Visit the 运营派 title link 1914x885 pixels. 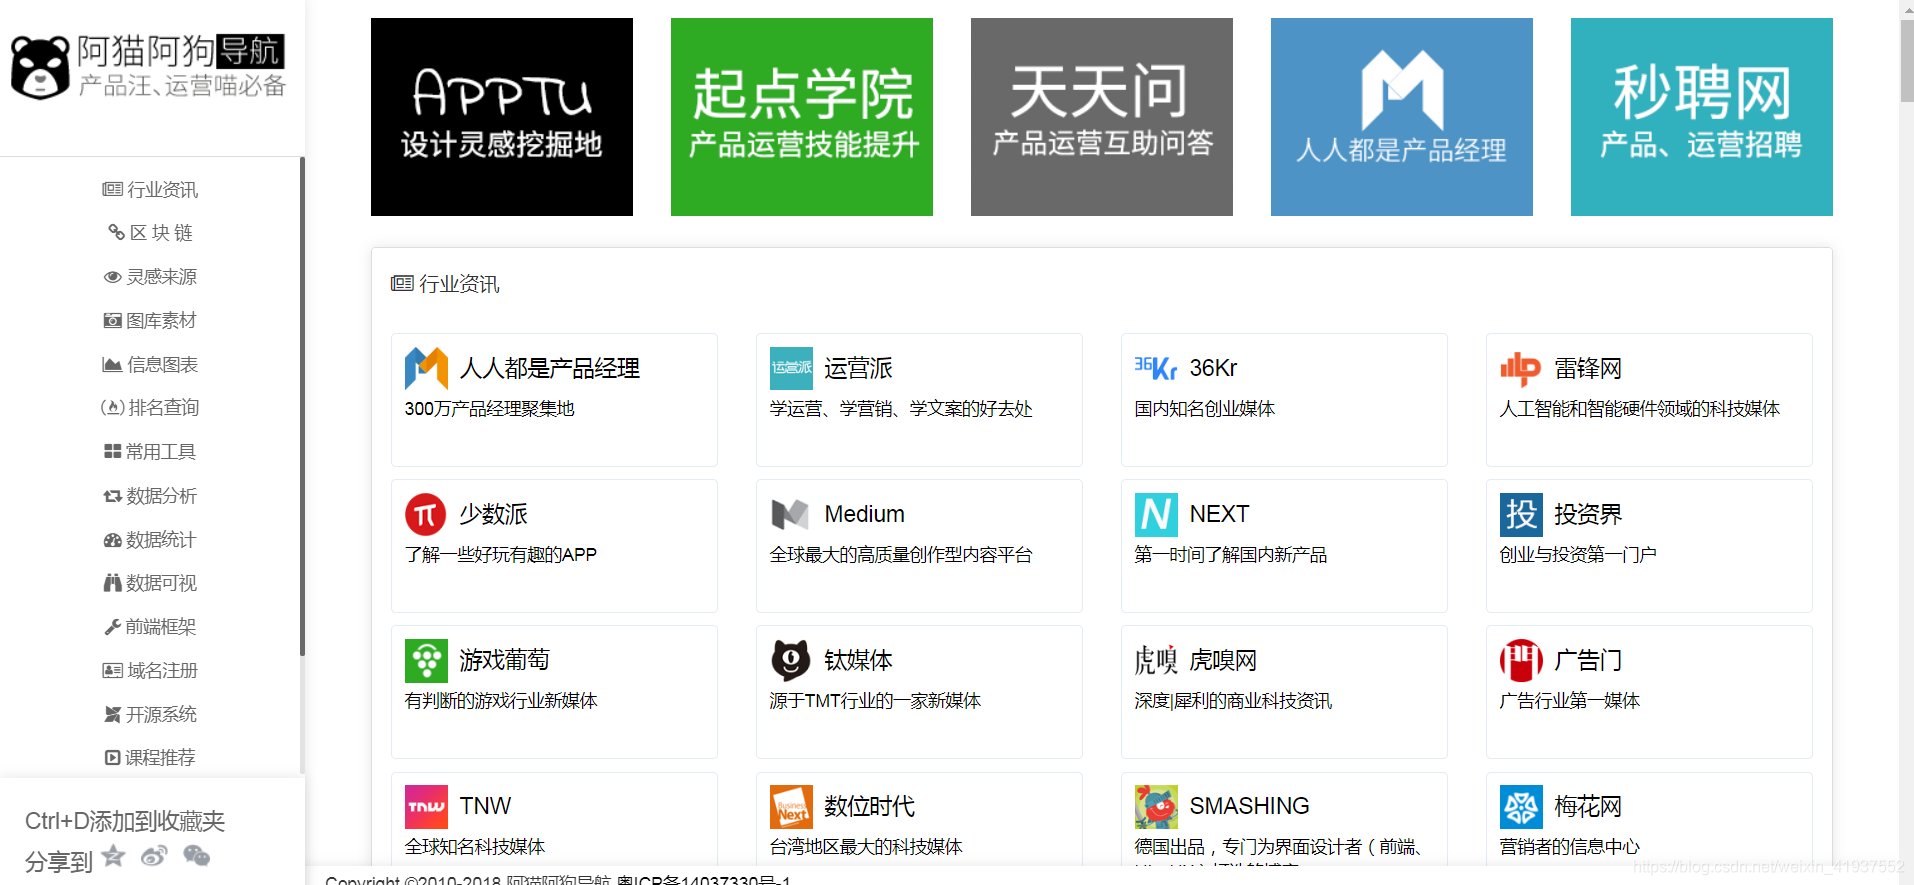pos(859,369)
